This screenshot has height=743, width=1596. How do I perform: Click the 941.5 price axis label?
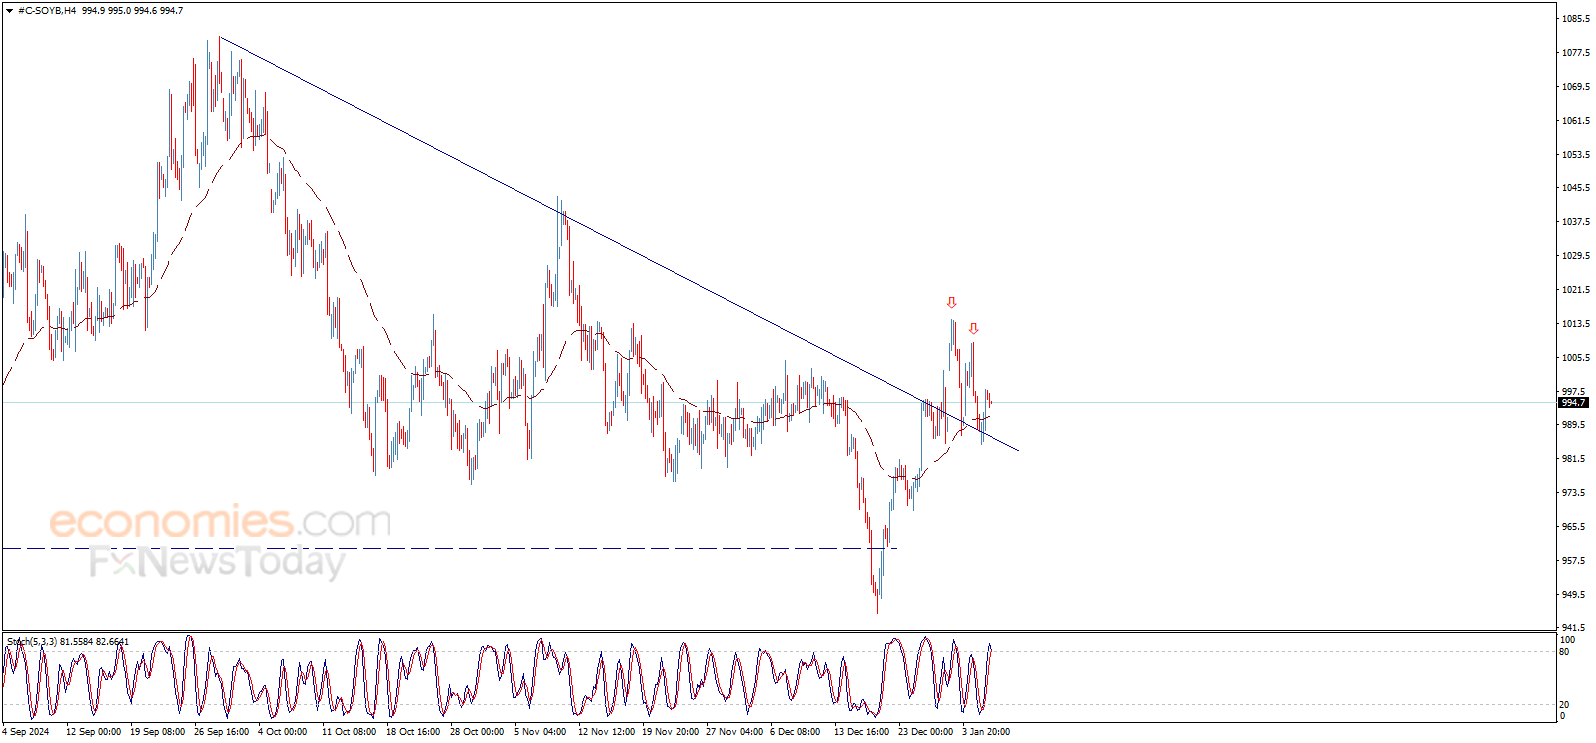point(1574,628)
